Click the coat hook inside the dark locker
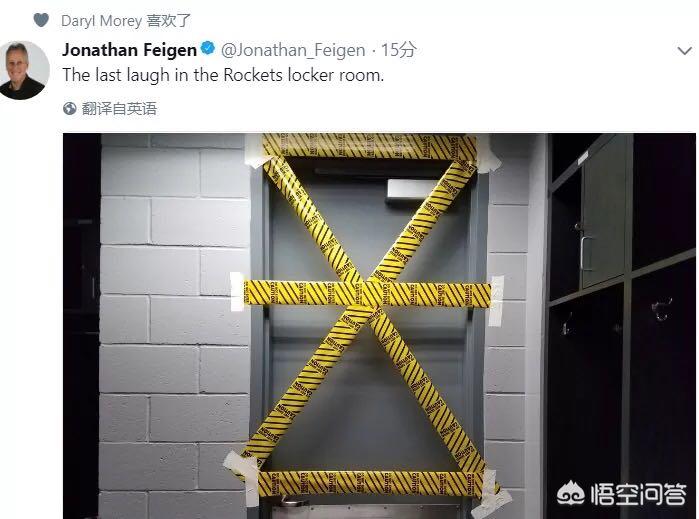This screenshot has height=519, width=699. 661,309
